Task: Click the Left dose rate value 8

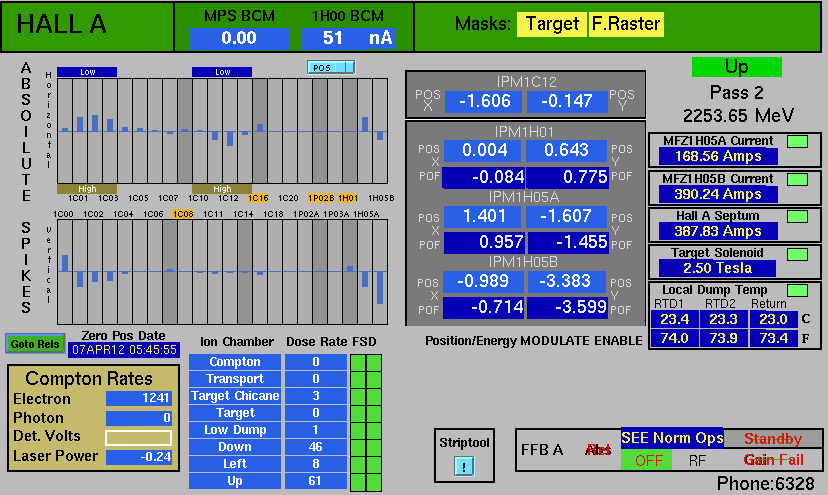Action: pyautogui.click(x=315, y=464)
